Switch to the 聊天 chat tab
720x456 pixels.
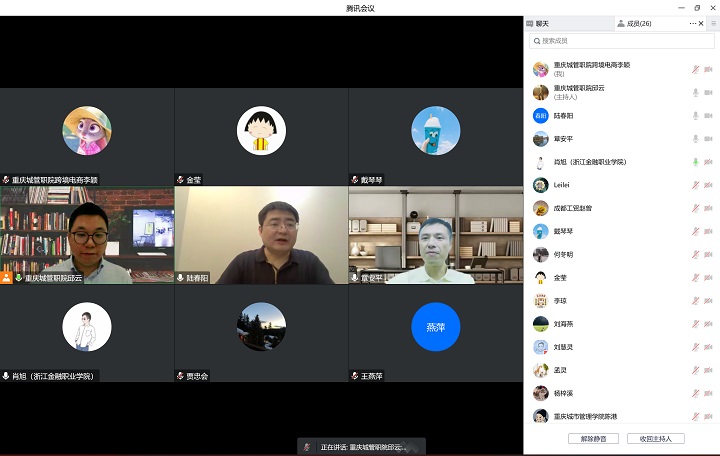541,23
